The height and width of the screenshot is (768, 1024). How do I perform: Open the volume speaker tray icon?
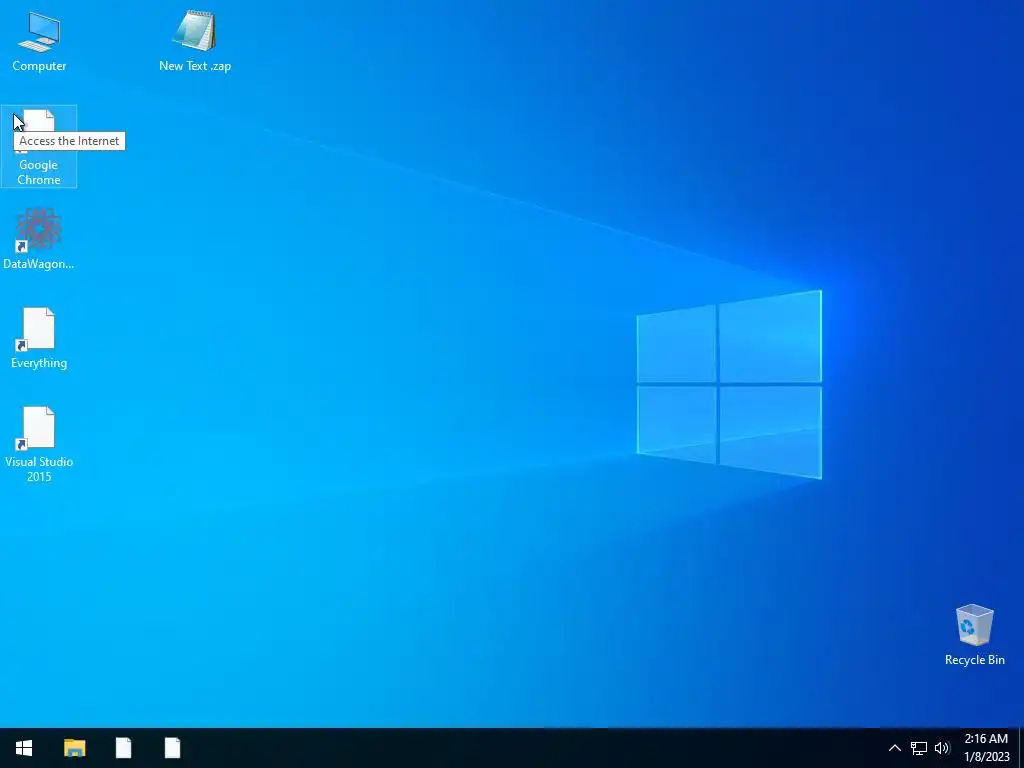pos(942,748)
